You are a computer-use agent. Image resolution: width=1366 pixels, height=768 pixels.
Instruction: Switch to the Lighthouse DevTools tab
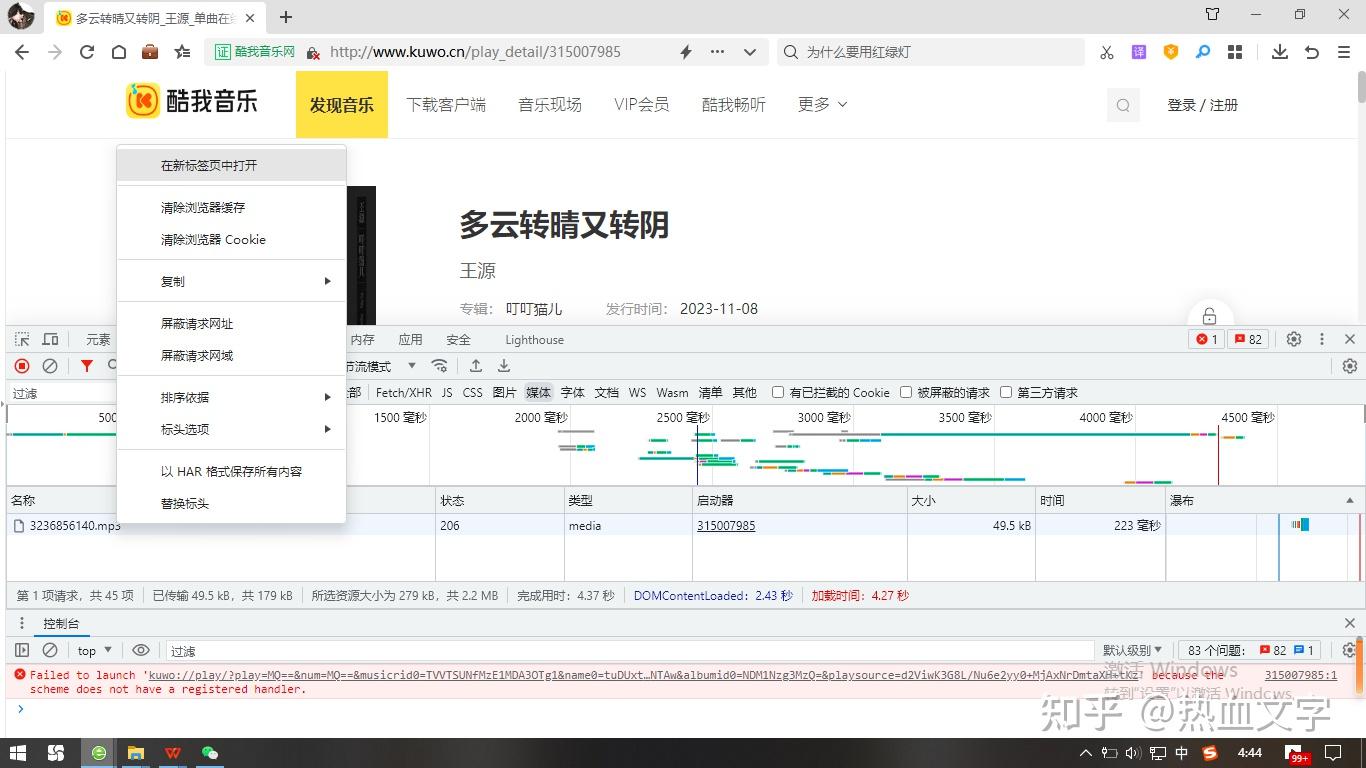[534, 340]
